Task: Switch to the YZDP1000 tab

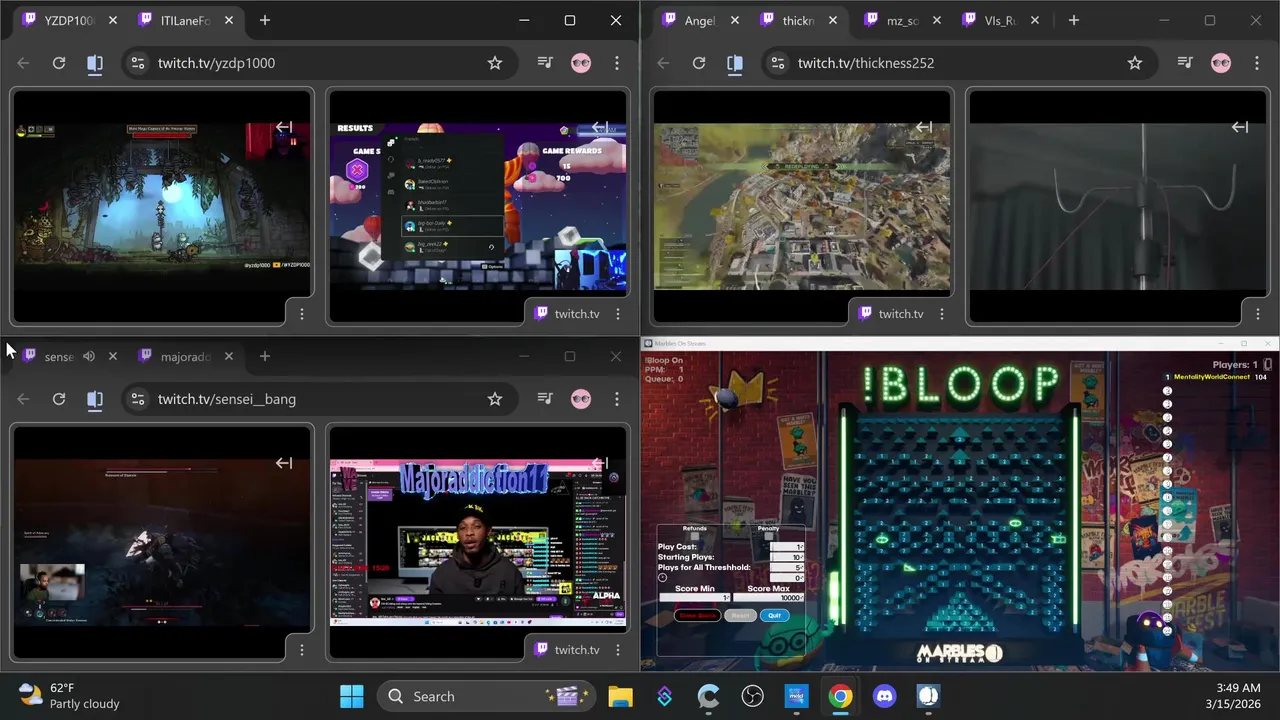Action: pos(70,20)
